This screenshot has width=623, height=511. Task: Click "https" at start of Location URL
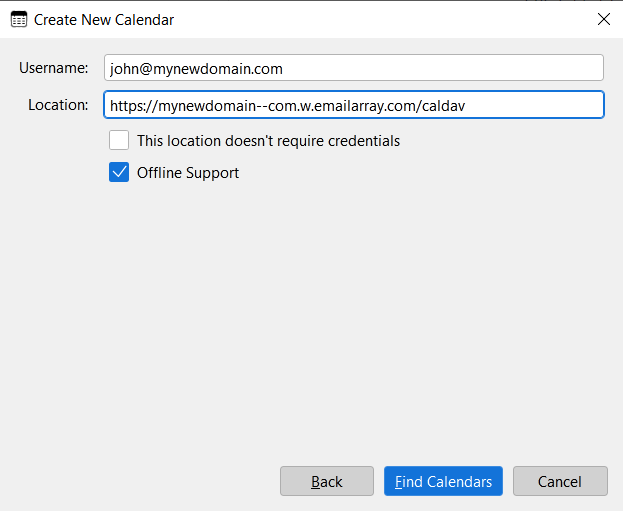(x=128, y=105)
